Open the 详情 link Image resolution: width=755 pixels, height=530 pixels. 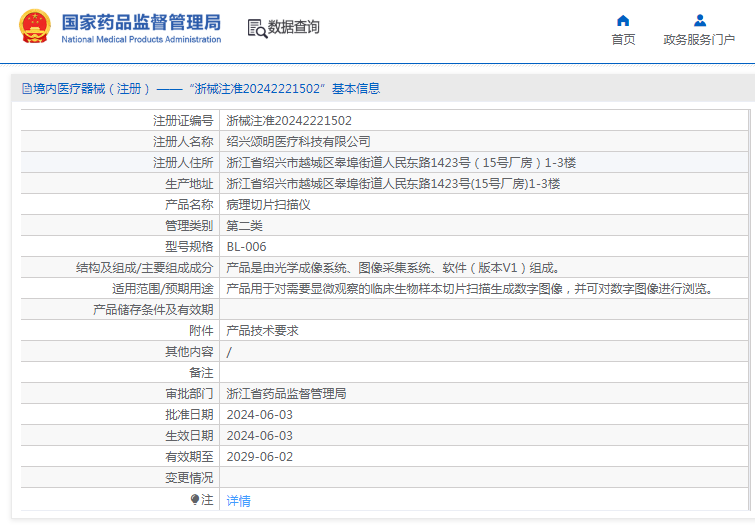[238, 501]
